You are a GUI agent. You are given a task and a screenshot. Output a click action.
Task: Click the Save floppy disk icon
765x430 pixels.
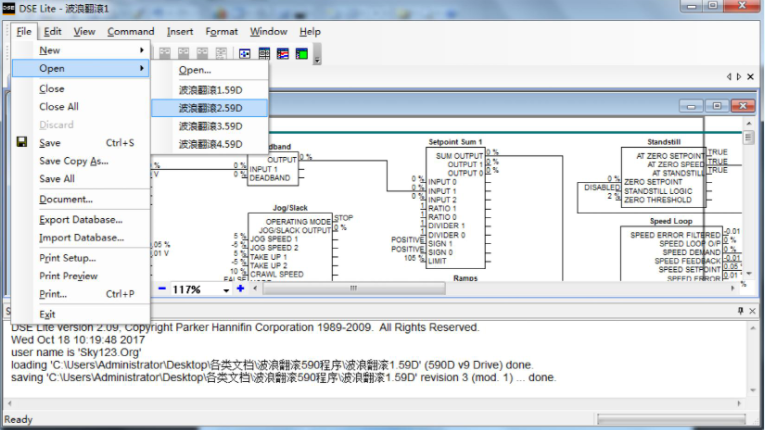[x=22, y=143]
